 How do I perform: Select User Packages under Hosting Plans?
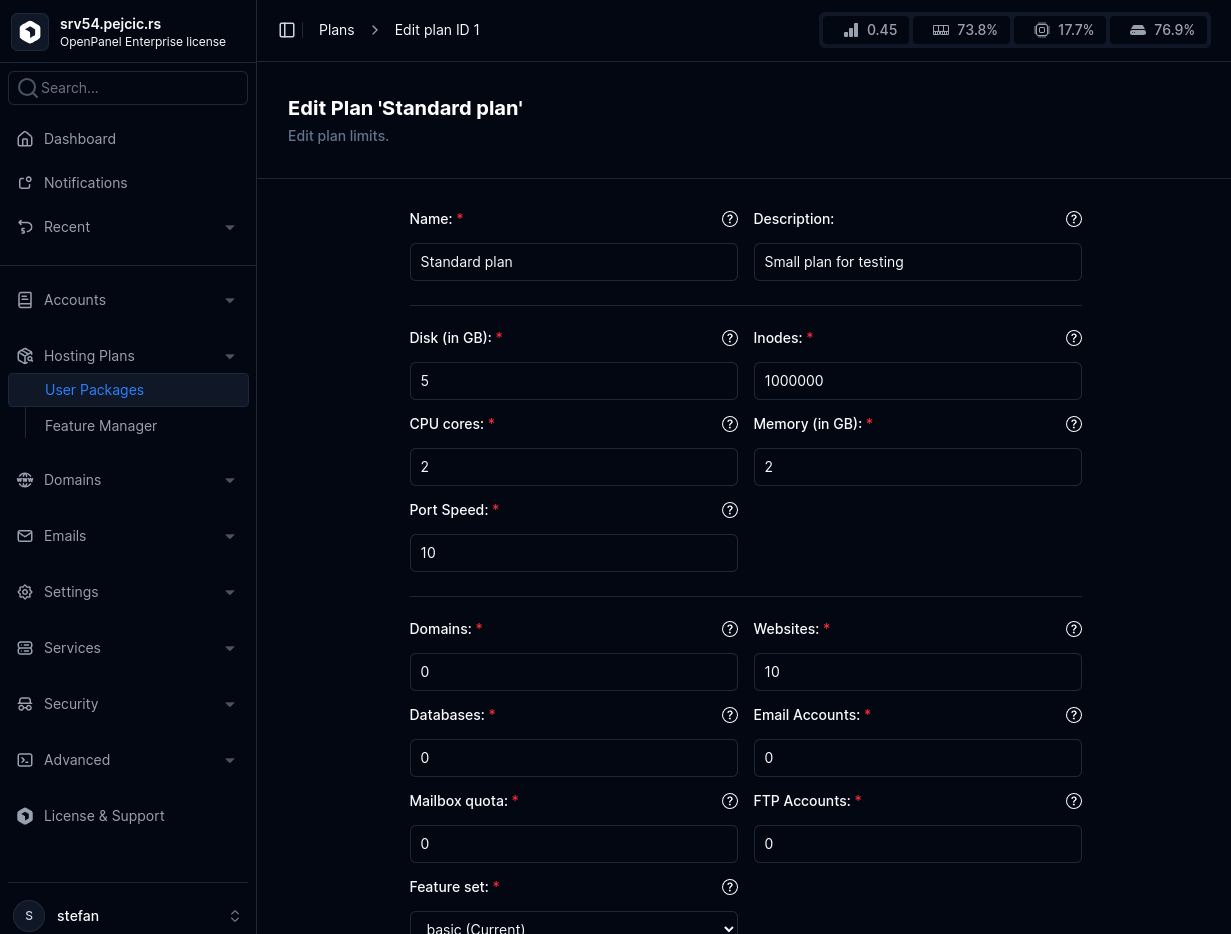click(x=94, y=390)
